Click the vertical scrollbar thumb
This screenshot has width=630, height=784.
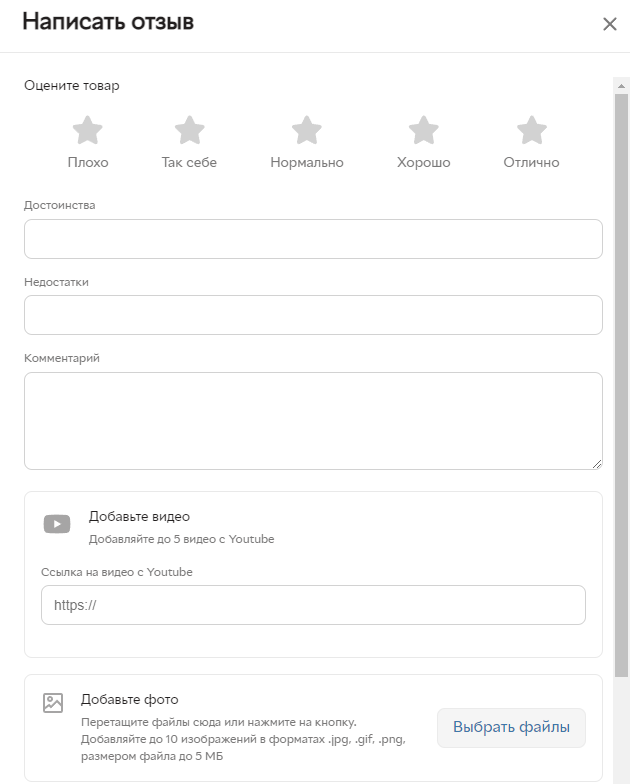(x=621, y=385)
